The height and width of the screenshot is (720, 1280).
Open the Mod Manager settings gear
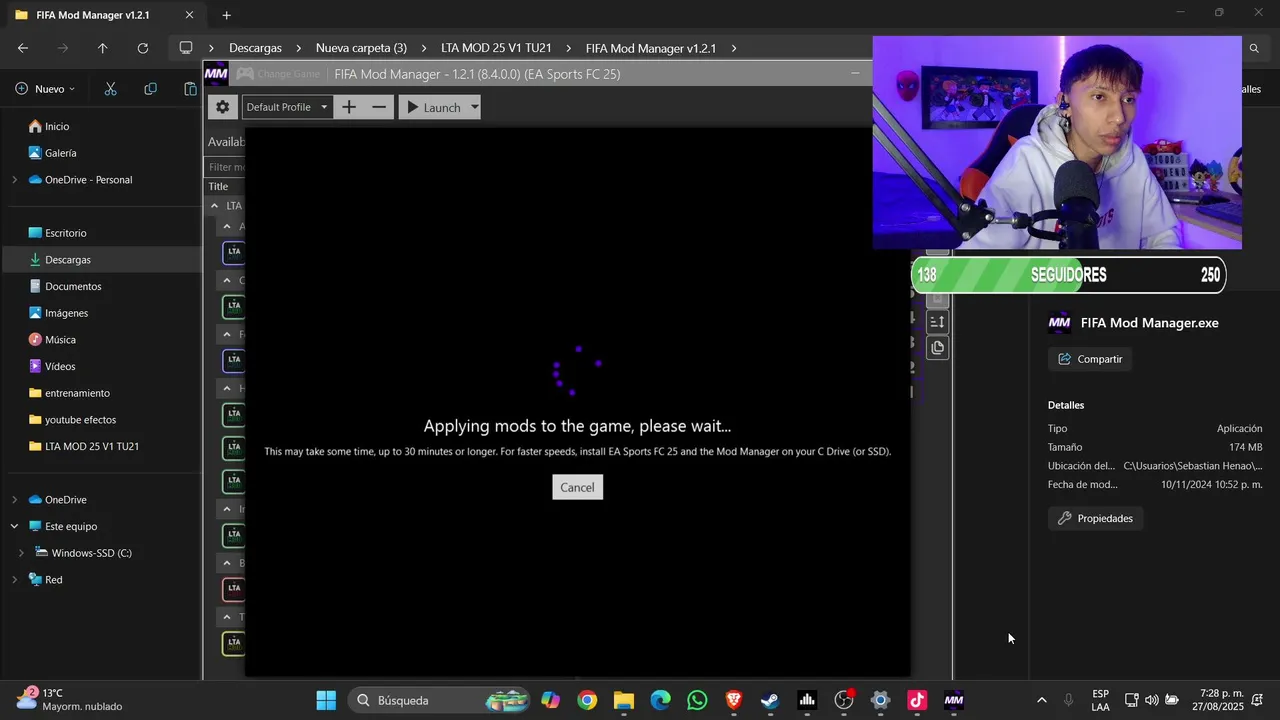pos(222,107)
